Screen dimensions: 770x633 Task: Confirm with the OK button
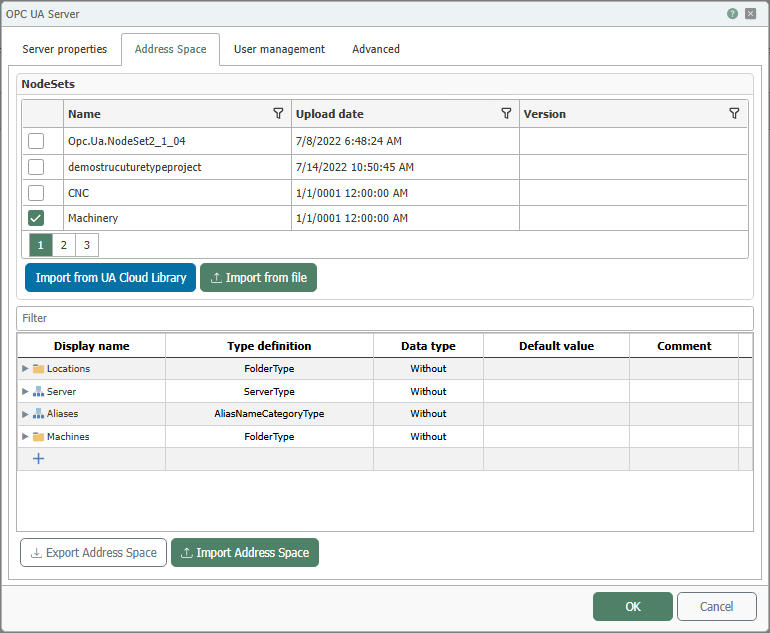pos(632,606)
